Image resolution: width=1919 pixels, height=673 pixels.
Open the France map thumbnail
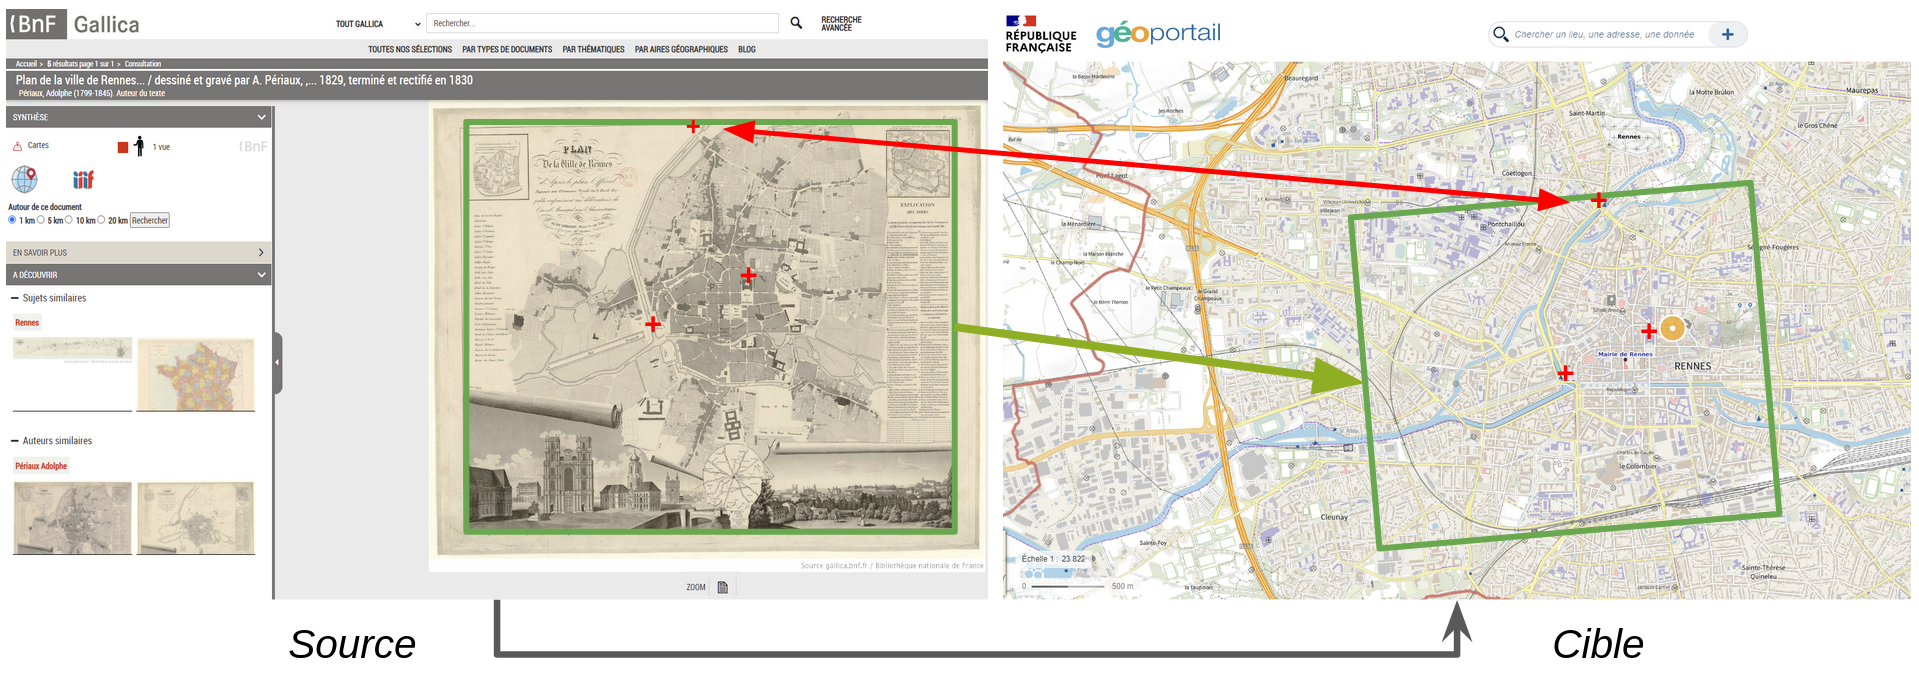click(x=196, y=375)
